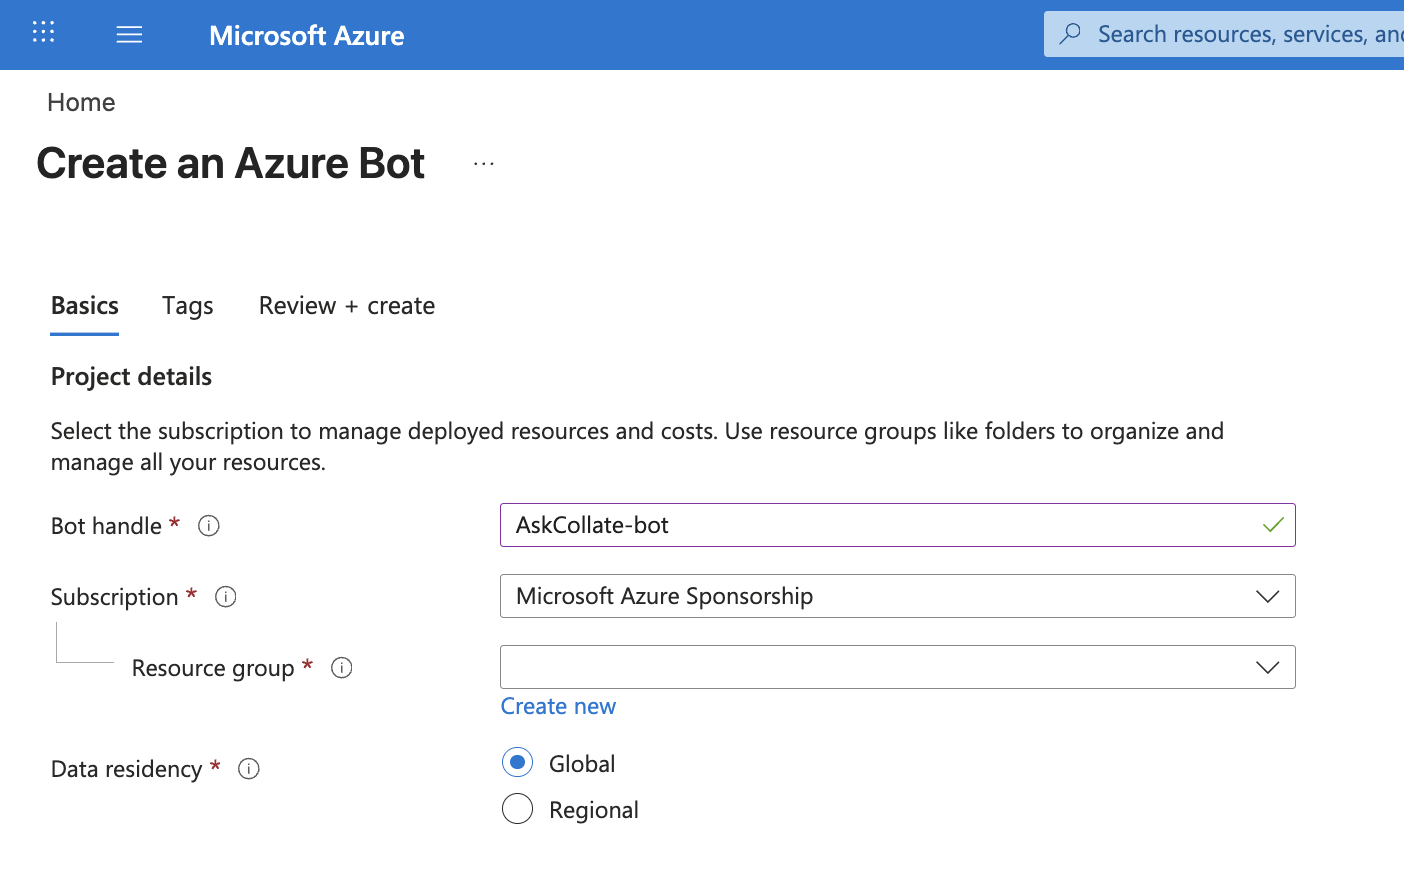Click Create new resource group link
Image resolution: width=1404 pixels, height=876 pixels.
[x=558, y=706]
